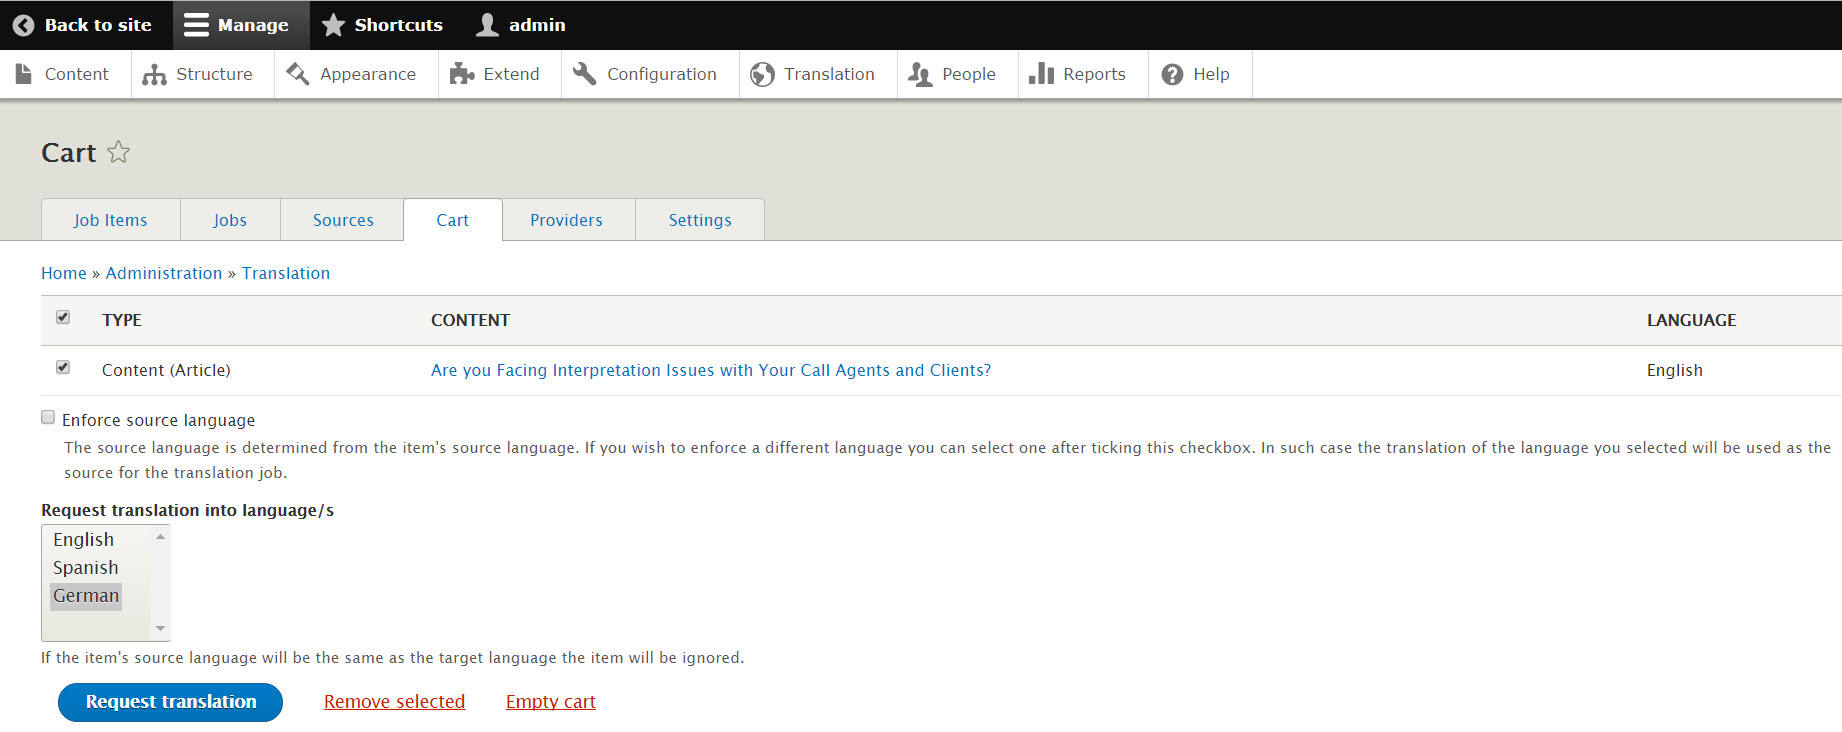
Task: Open the Help menu label
Action: (x=1211, y=74)
